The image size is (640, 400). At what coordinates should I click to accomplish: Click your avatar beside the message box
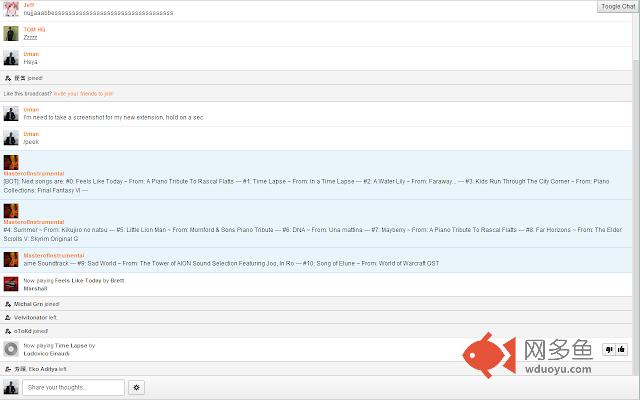(x=11, y=387)
